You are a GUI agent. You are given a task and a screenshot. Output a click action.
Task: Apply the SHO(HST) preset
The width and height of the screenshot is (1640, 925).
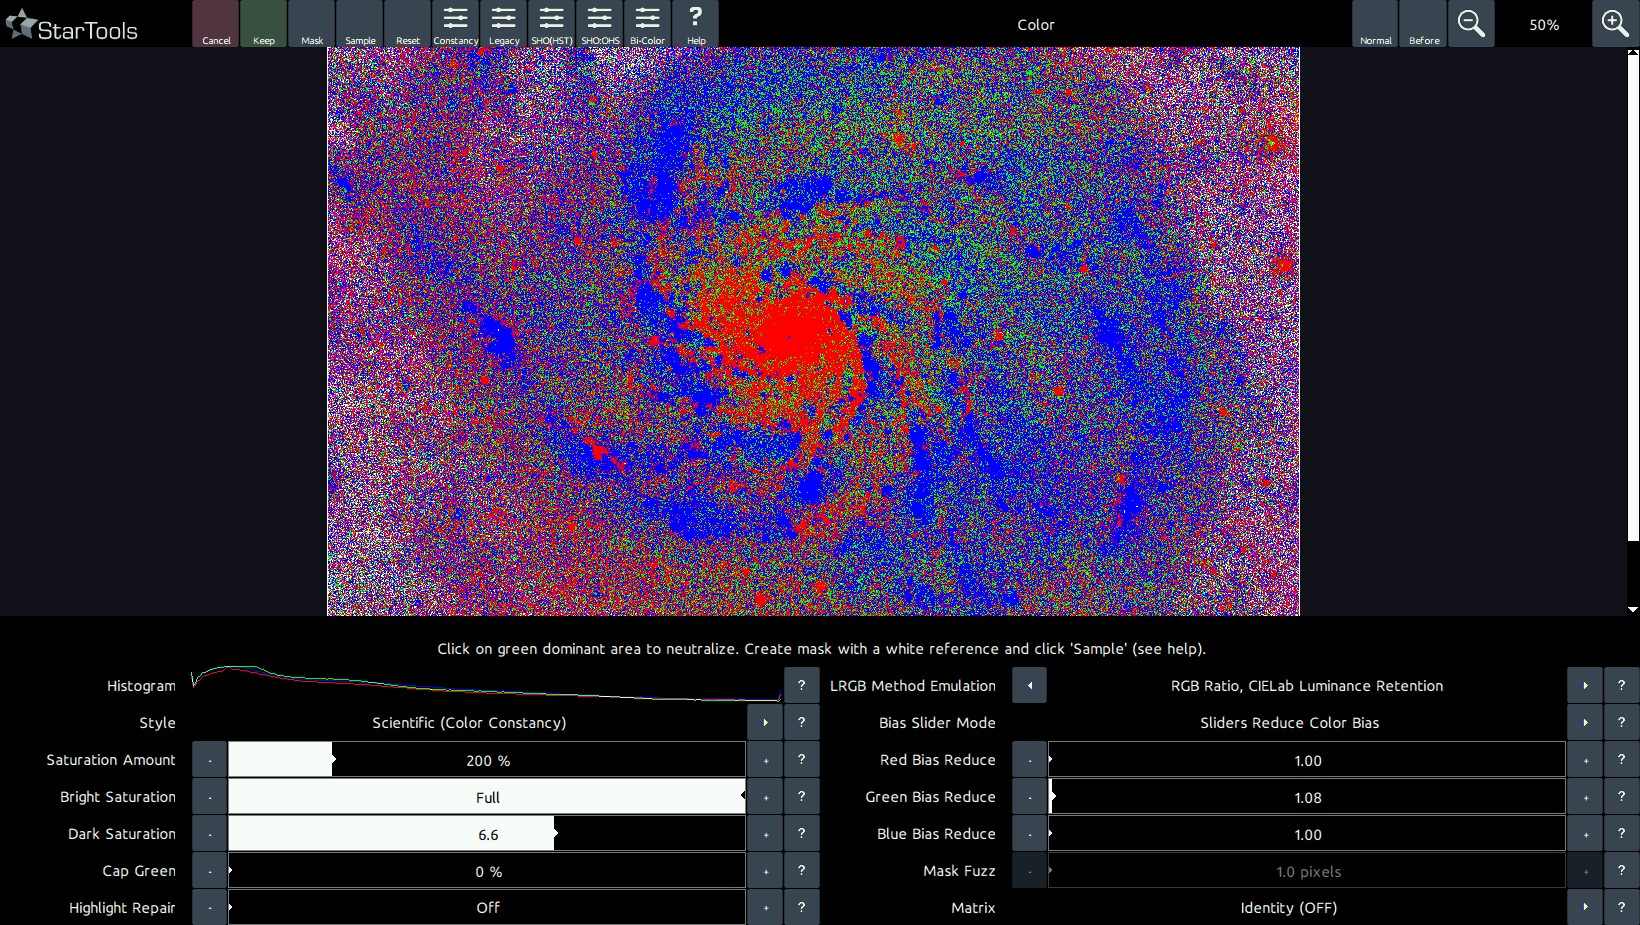click(551, 24)
